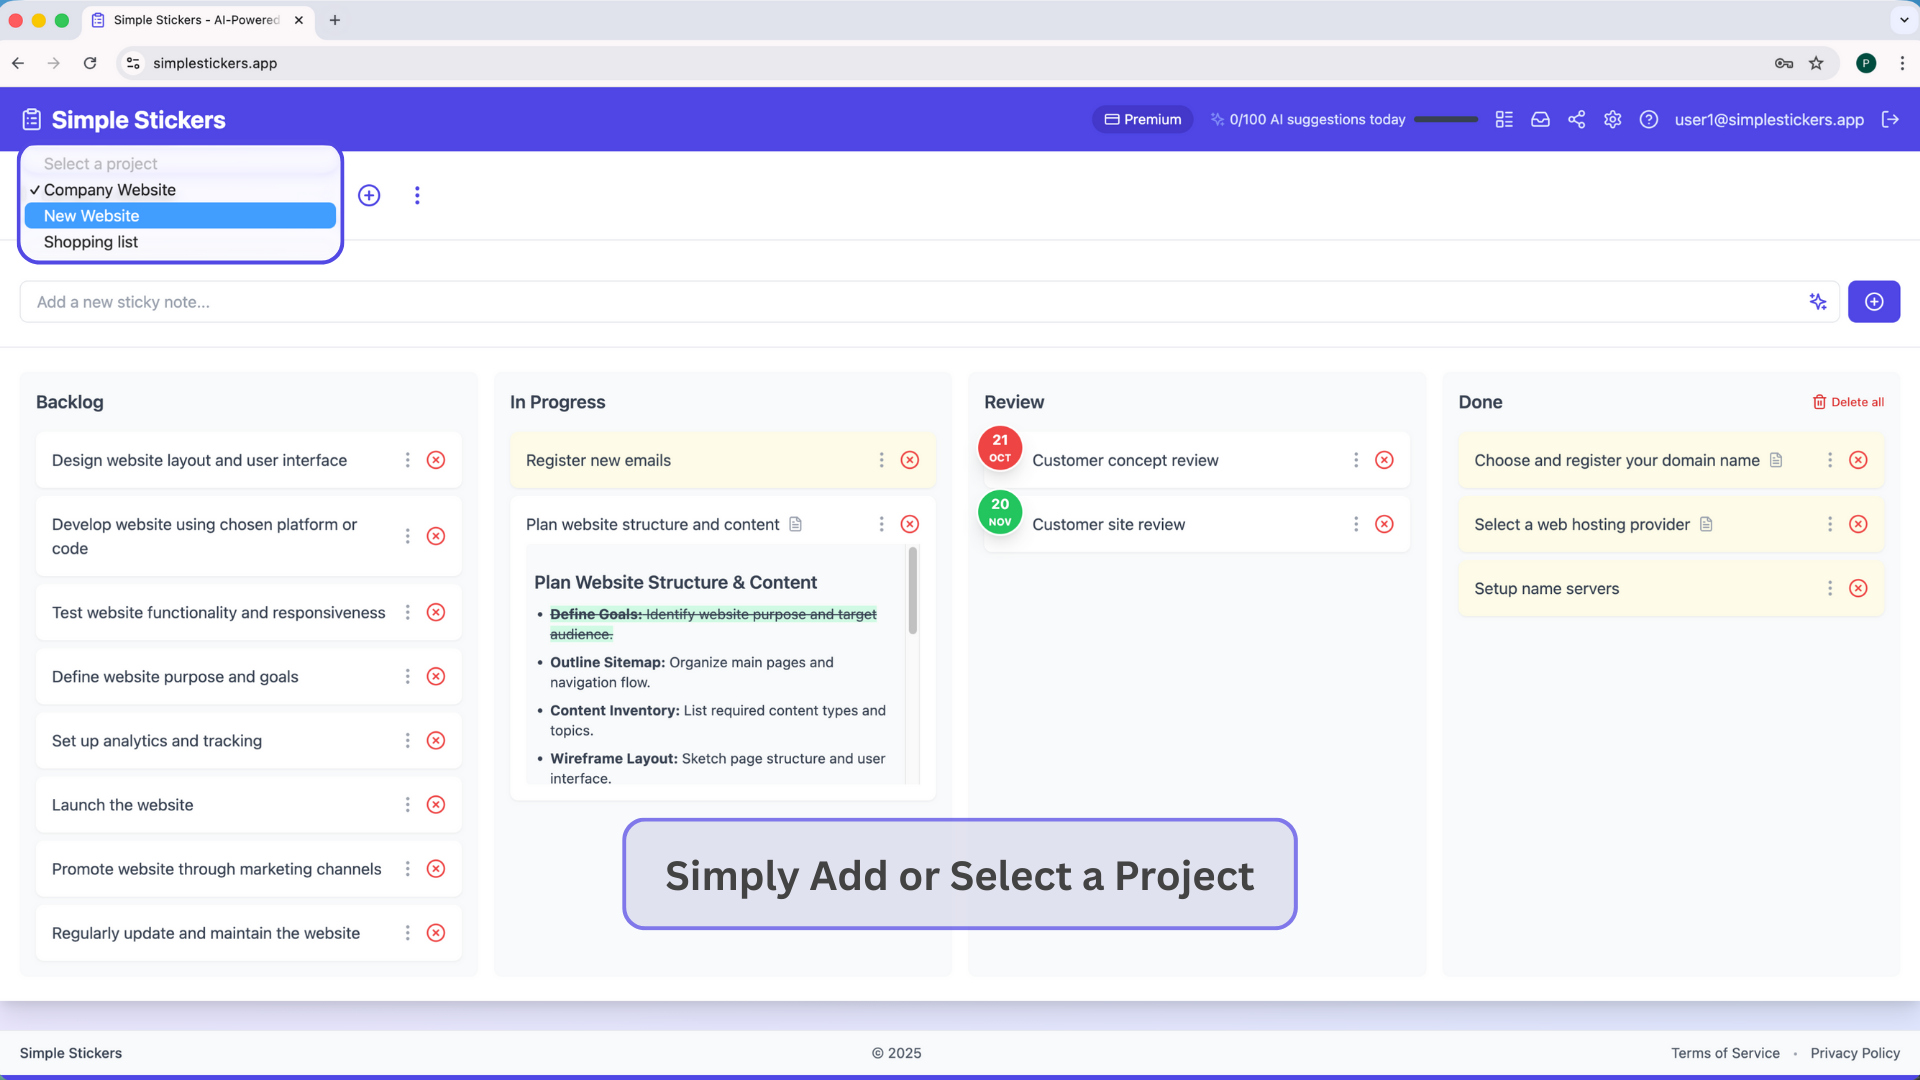The image size is (1920, 1080).
Task: Click the AI sparkle suggestion icon
Action: 1818,302
